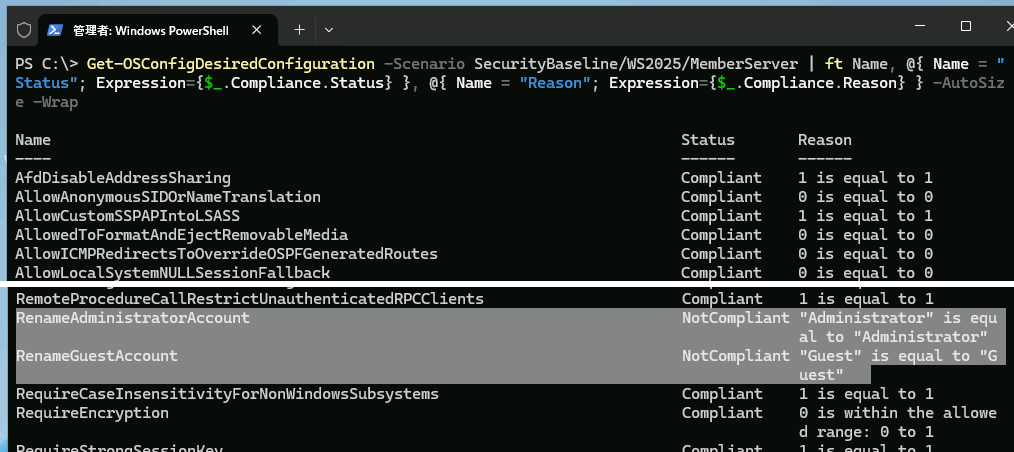Minimize the terminal window

pos(918,27)
